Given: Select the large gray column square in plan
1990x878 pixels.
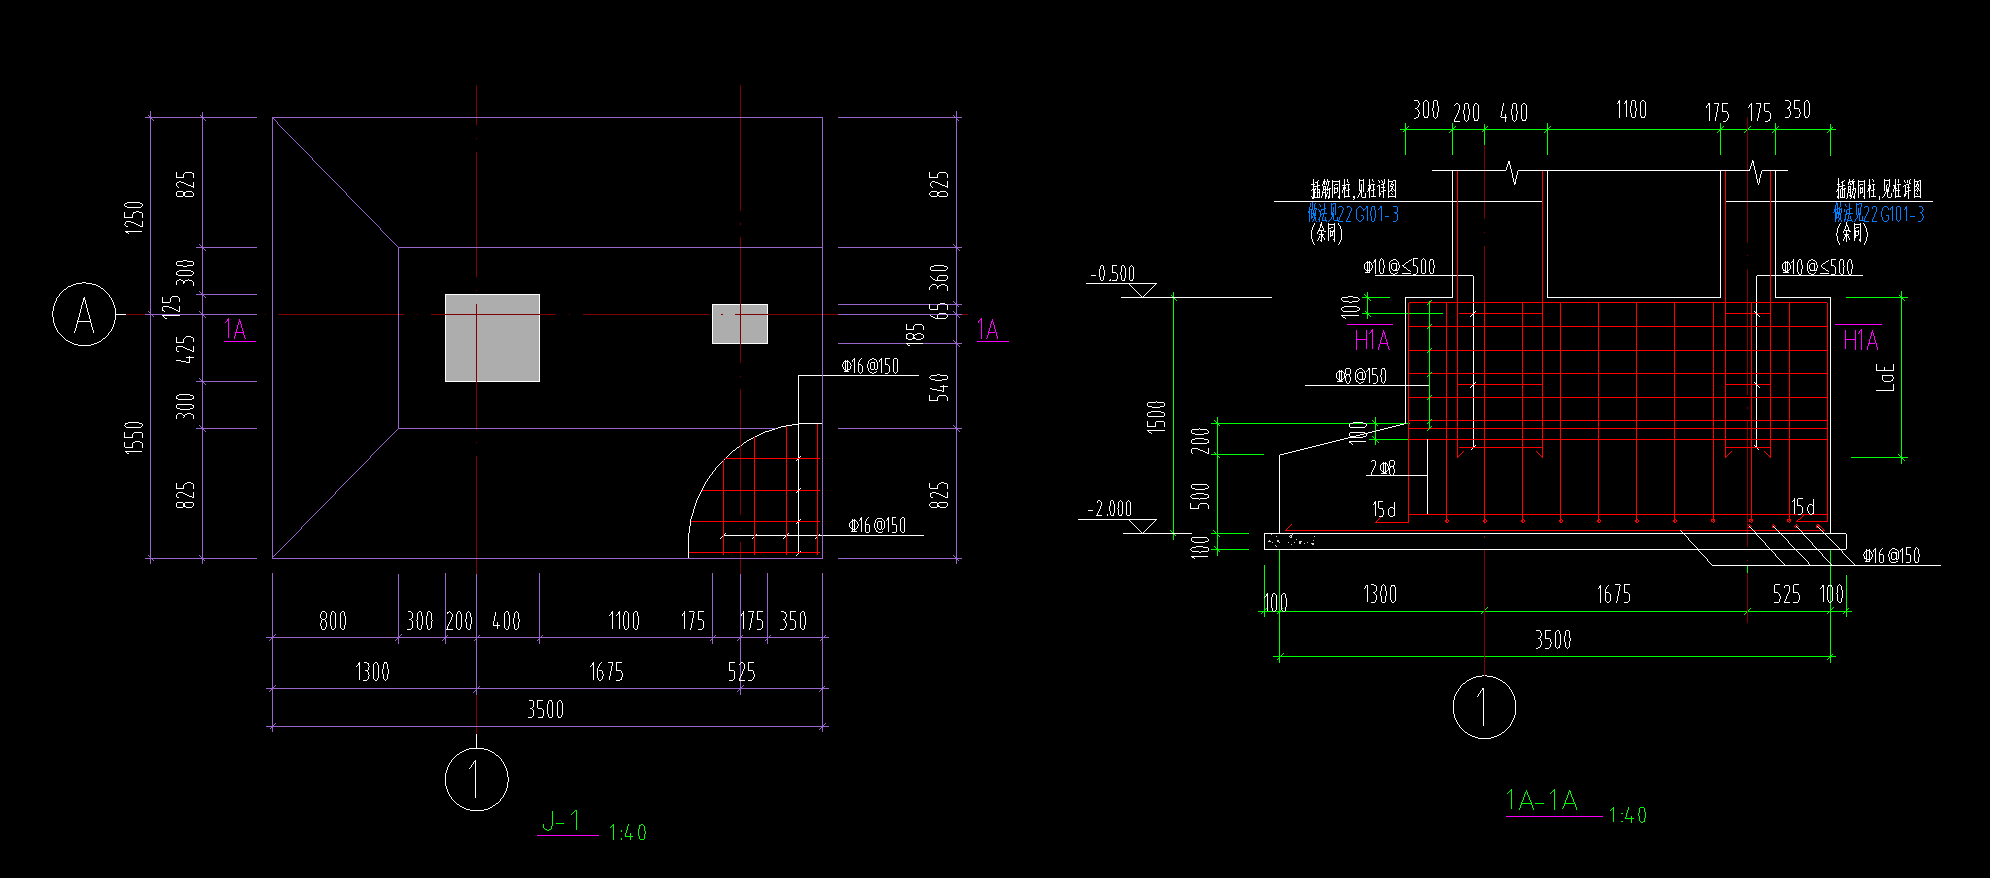Looking at the screenshot, I should coord(492,338).
